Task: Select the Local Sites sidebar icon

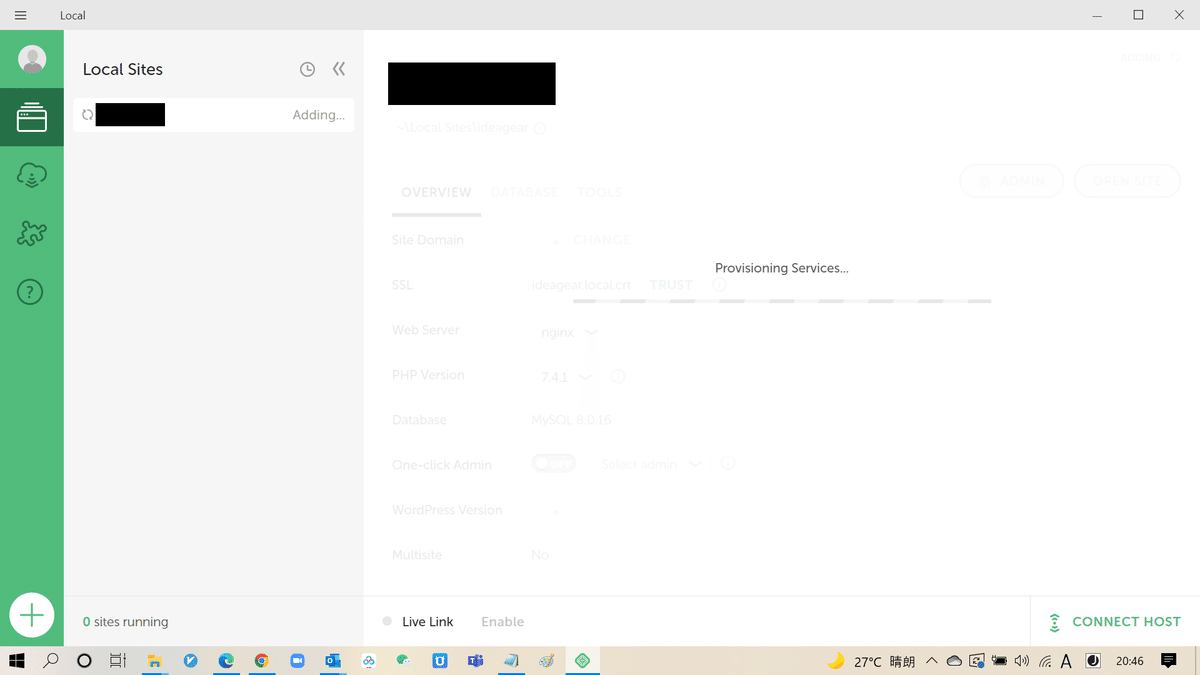Action: pyautogui.click(x=32, y=117)
